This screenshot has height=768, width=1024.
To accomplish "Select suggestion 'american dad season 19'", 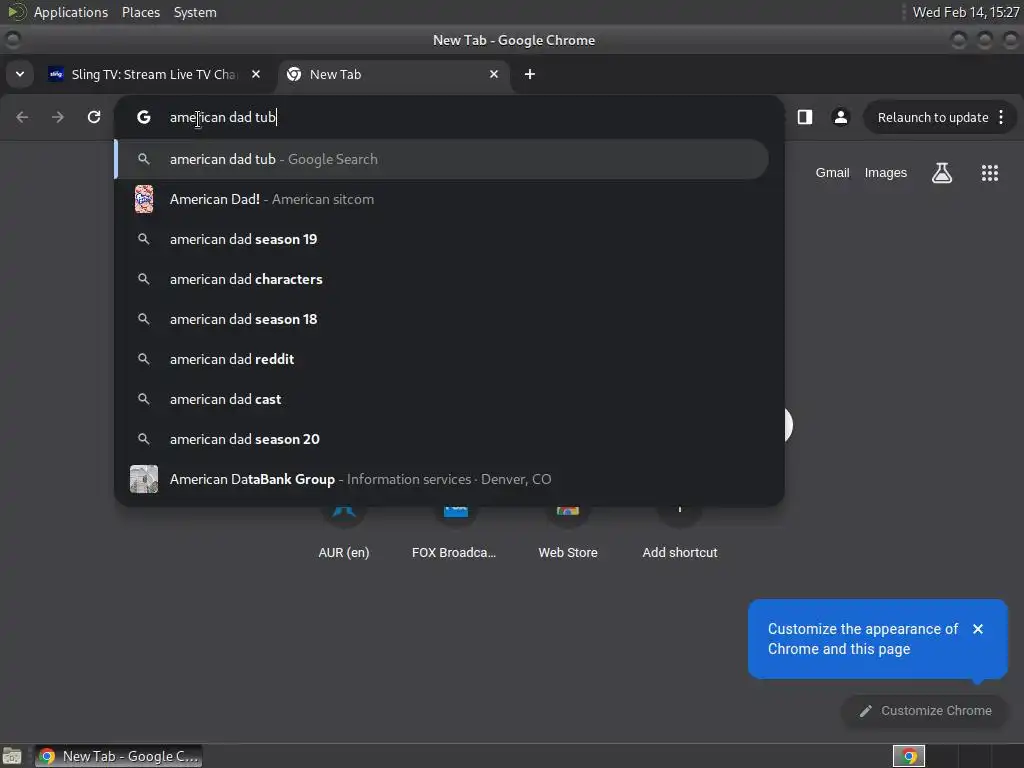I will (x=441, y=239).
